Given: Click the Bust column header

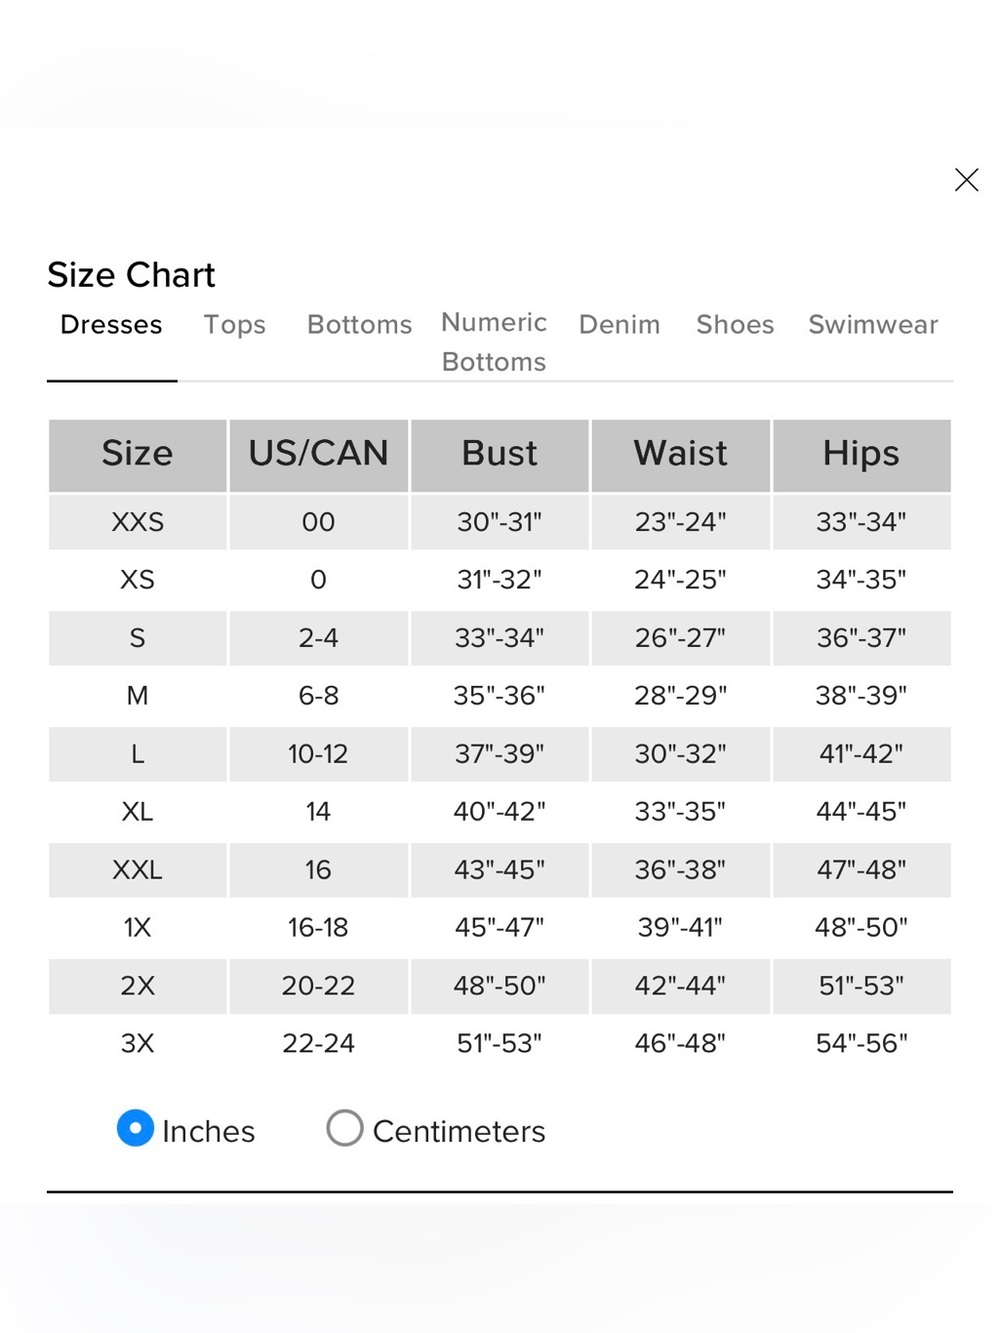Looking at the screenshot, I should [x=500, y=455].
